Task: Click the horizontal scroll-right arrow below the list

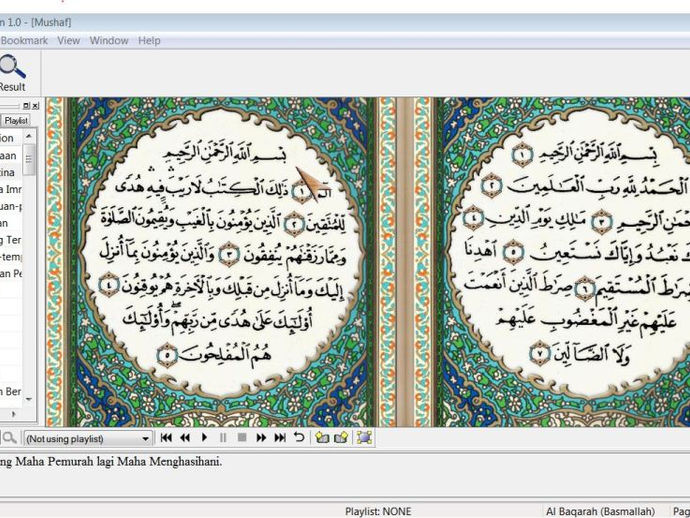Action: click(13, 414)
